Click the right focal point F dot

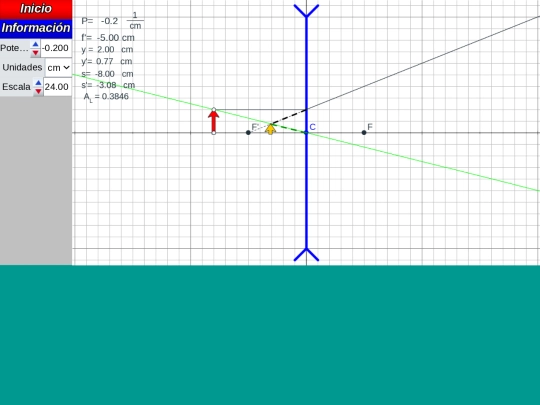(x=364, y=133)
